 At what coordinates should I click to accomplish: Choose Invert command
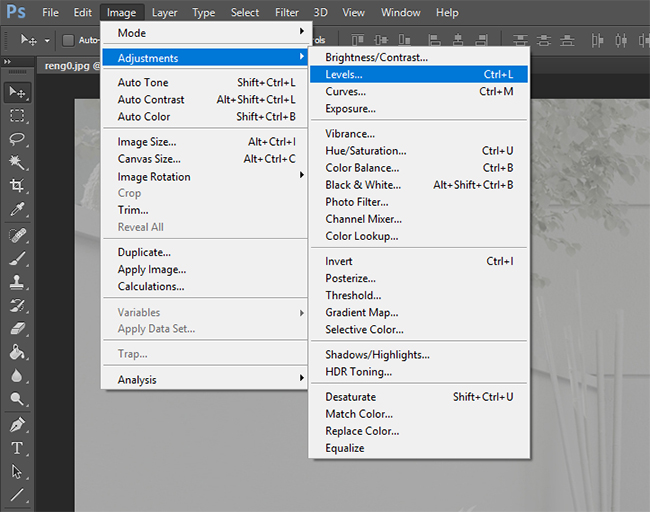pyautogui.click(x=419, y=261)
